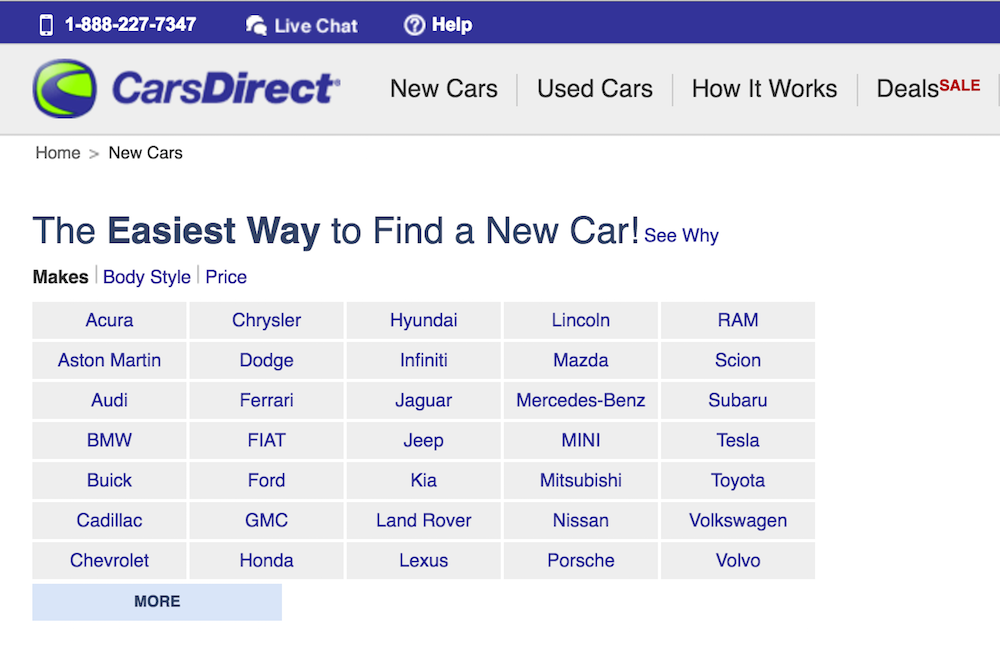Select Toyota make
The image size is (1000, 667).
(738, 480)
